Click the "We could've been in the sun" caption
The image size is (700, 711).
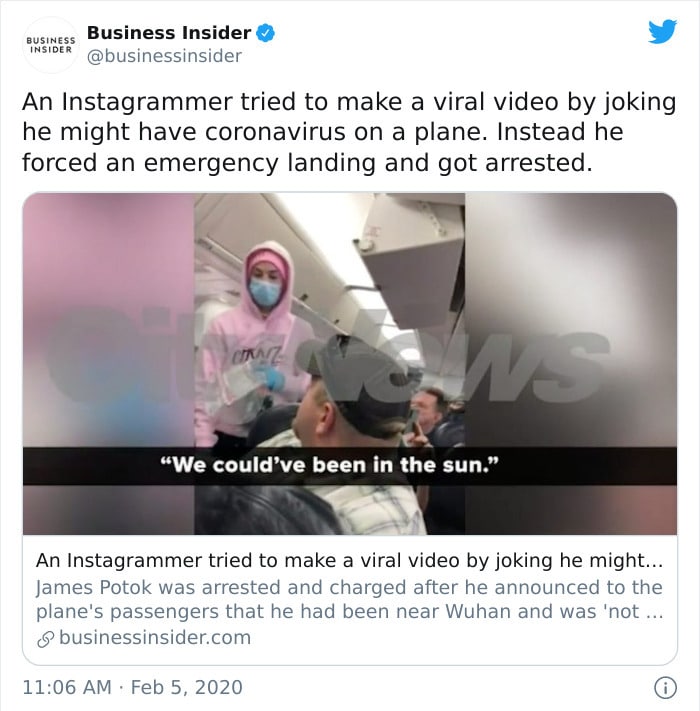(330, 466)
